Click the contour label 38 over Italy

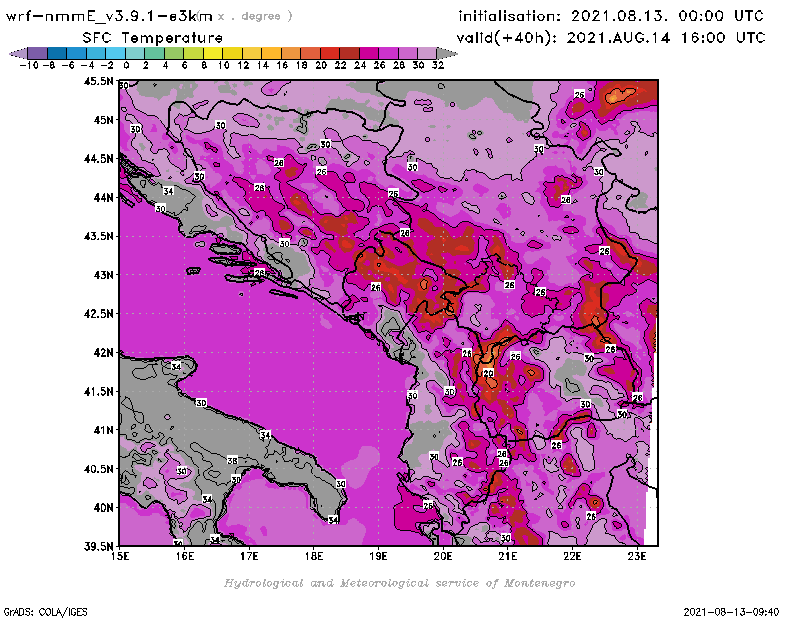[232, 460]
